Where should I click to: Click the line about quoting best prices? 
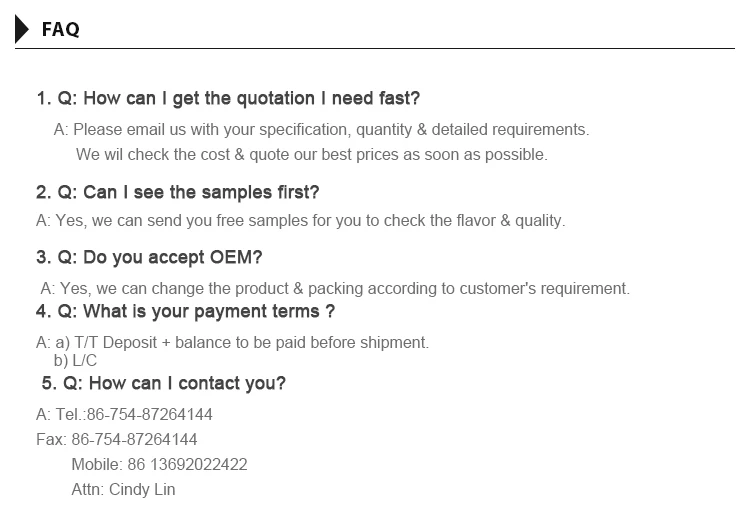point(311,155)
